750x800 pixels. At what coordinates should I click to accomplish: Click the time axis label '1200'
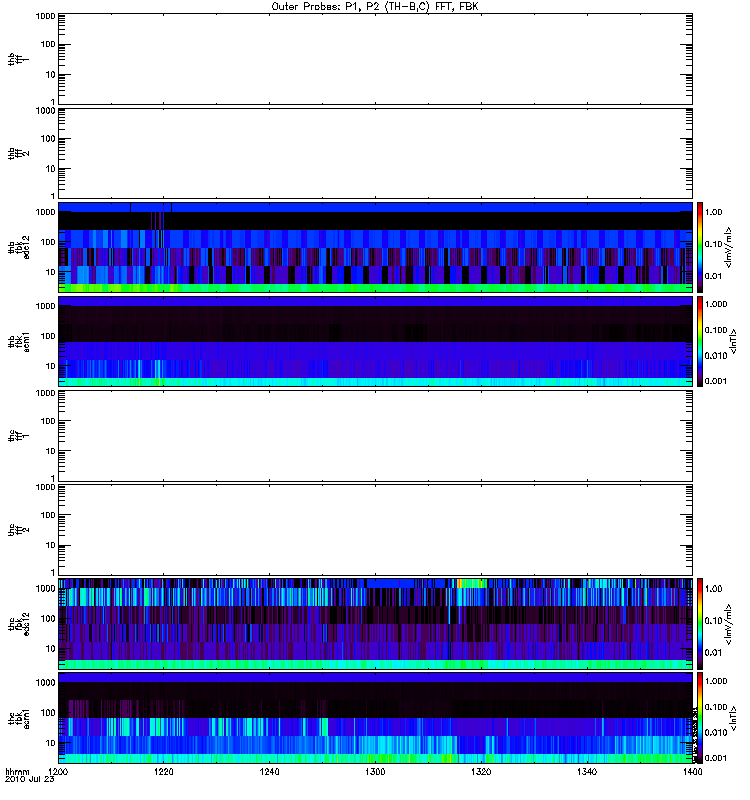pyautogui.click(x=58, y=771)
